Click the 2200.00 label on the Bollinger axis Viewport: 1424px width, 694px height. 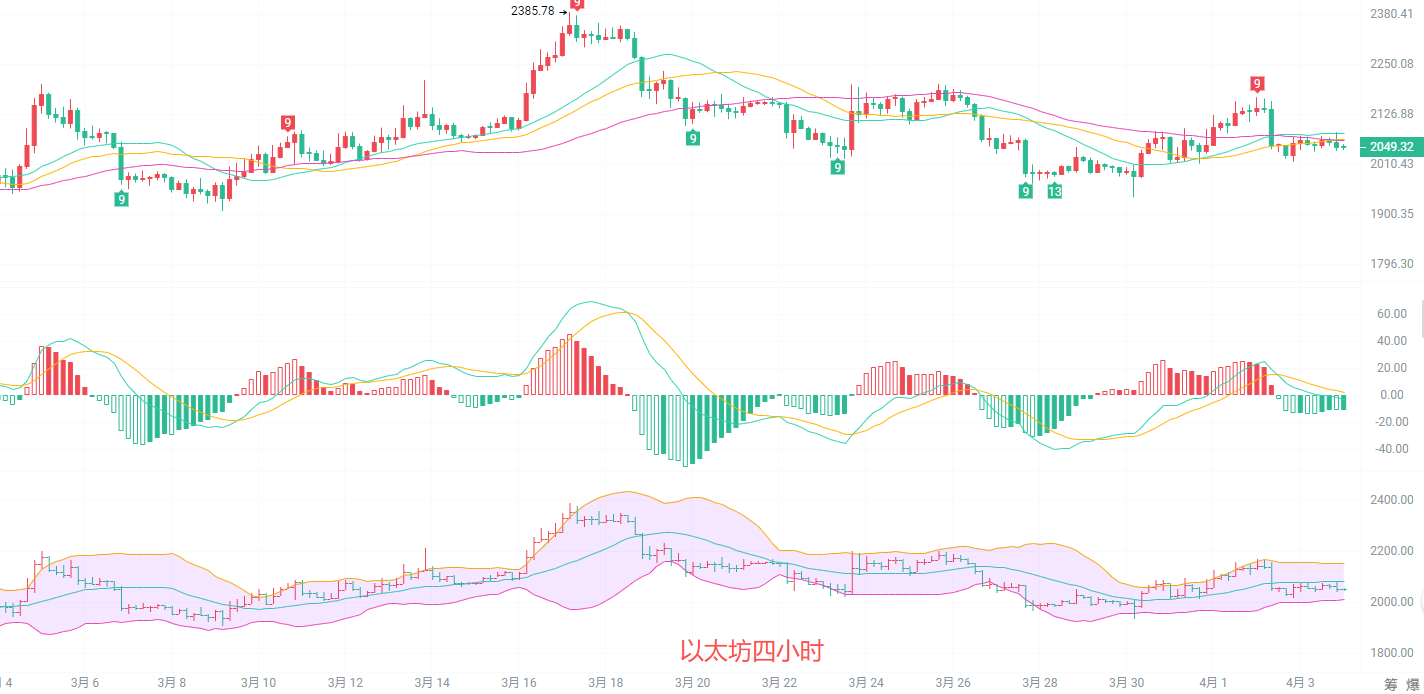[1391, 551]
